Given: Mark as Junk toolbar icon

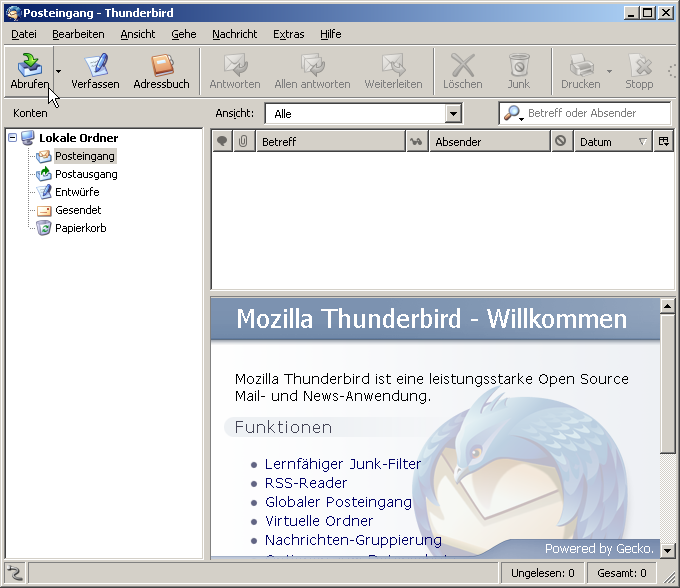Looking at the screenshot, I should point(519,65).
